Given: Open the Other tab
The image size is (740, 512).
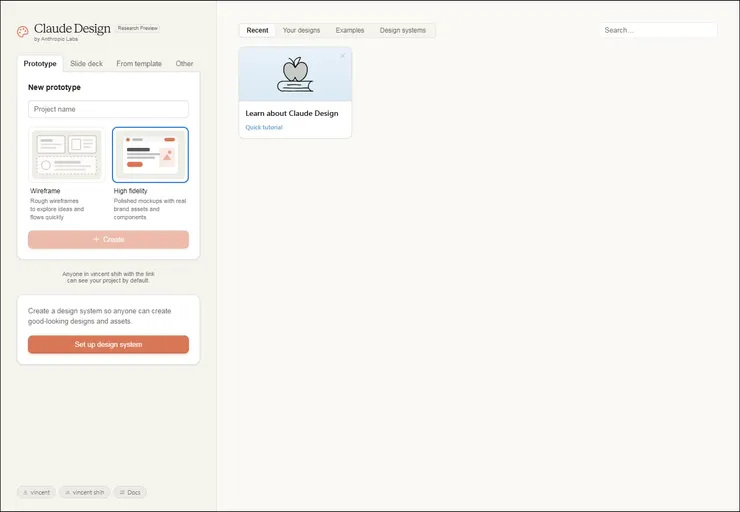Looking at the screenshot, I should (184, 64).
